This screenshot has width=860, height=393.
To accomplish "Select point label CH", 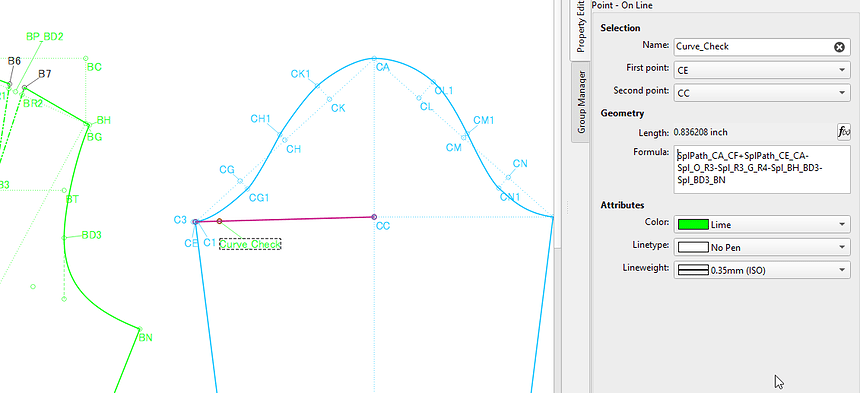I will tap(293, 149).
